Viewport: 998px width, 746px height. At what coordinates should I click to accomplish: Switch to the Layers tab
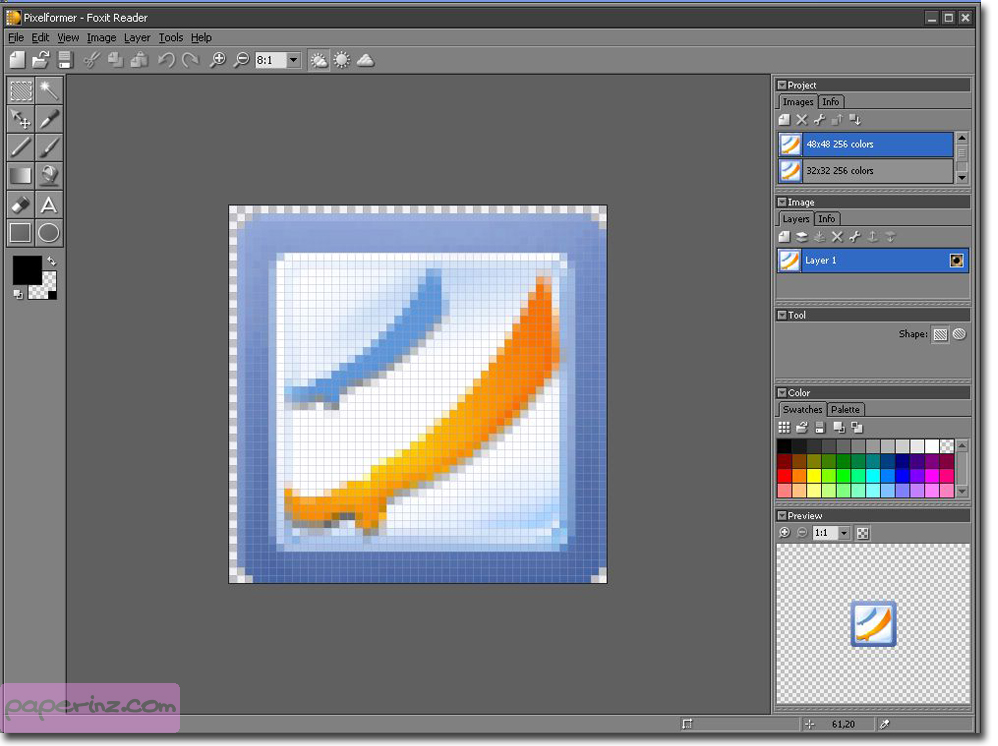(796, 218)
